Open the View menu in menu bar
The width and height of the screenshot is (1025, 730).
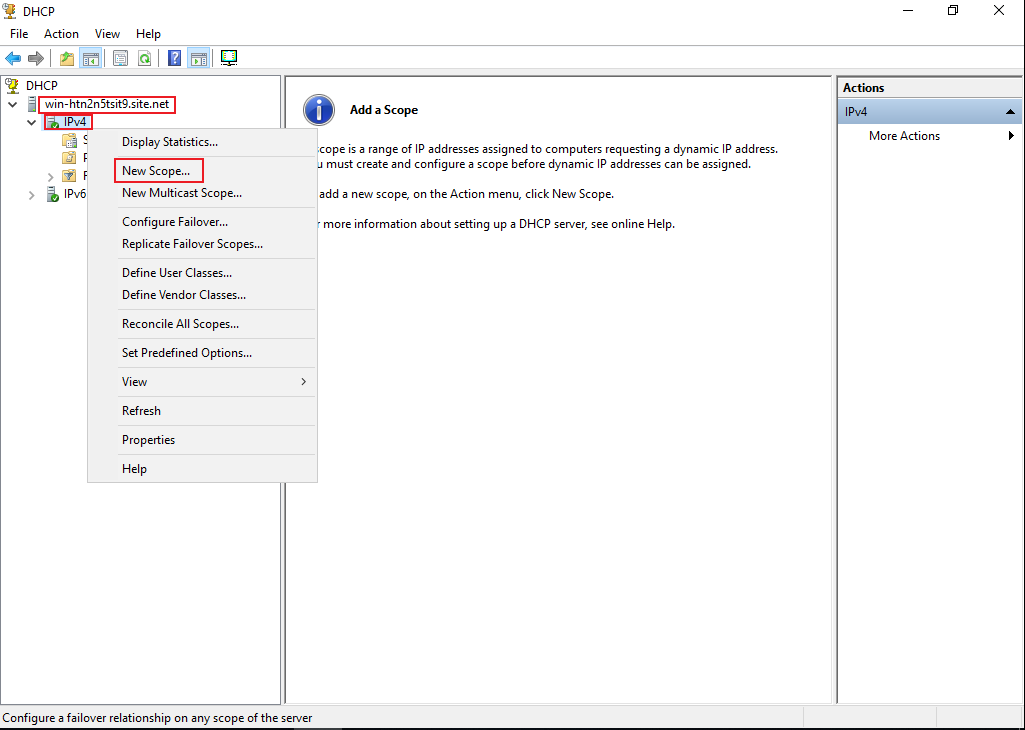[x=107, y=34]
